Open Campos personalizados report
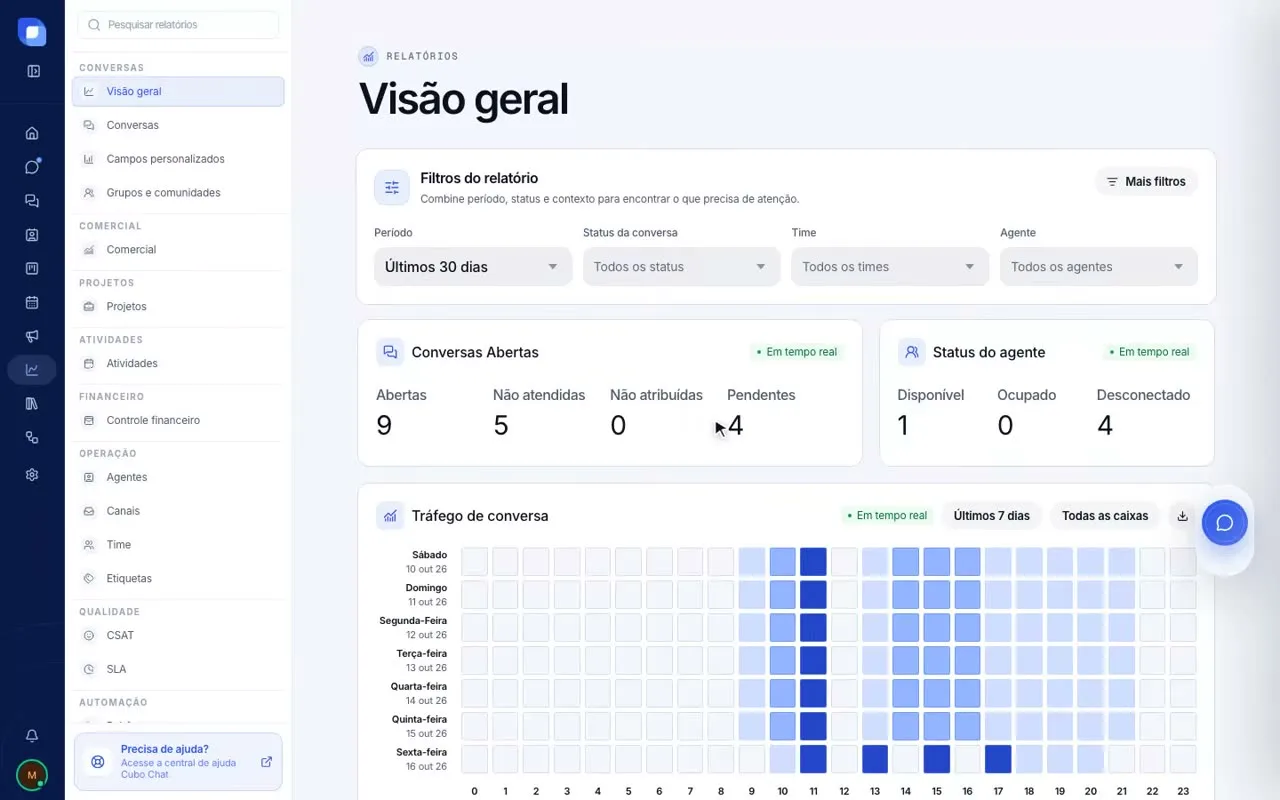This screenshot has width=1280, height=800. (x=178, y=159)
